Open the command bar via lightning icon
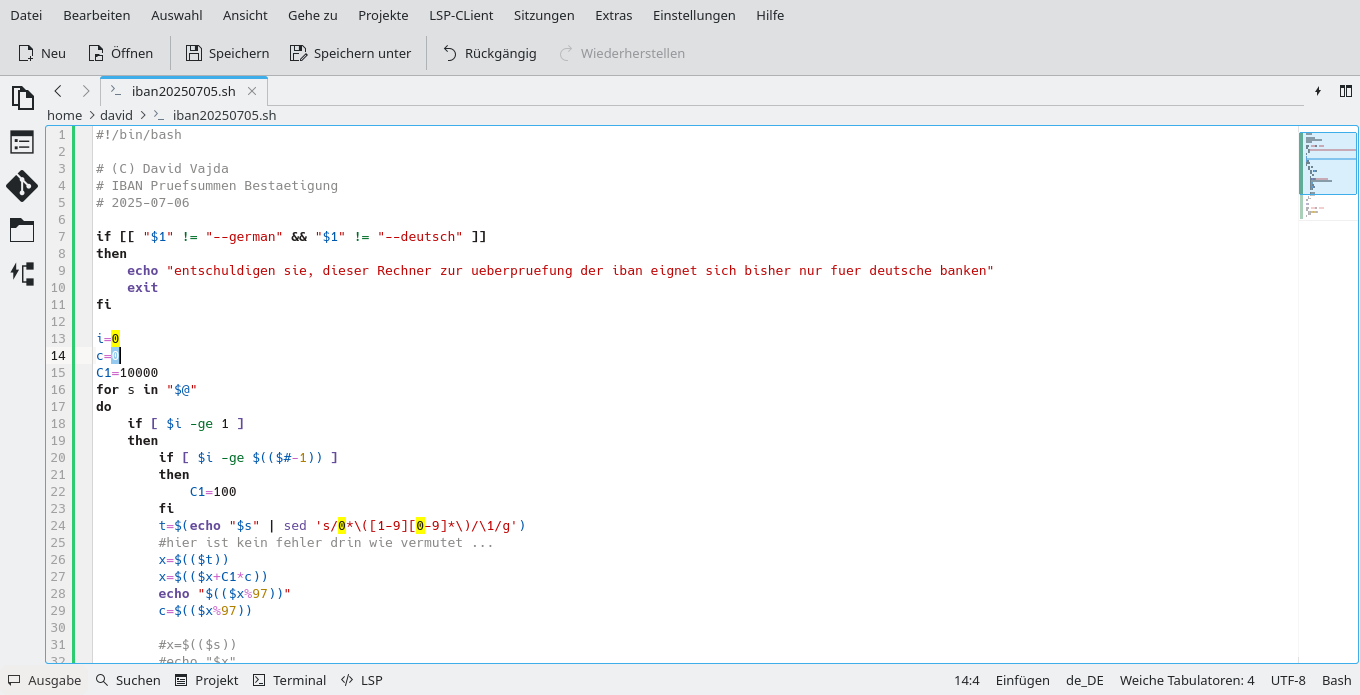 pyautogui.click(x=1318, y=90)
